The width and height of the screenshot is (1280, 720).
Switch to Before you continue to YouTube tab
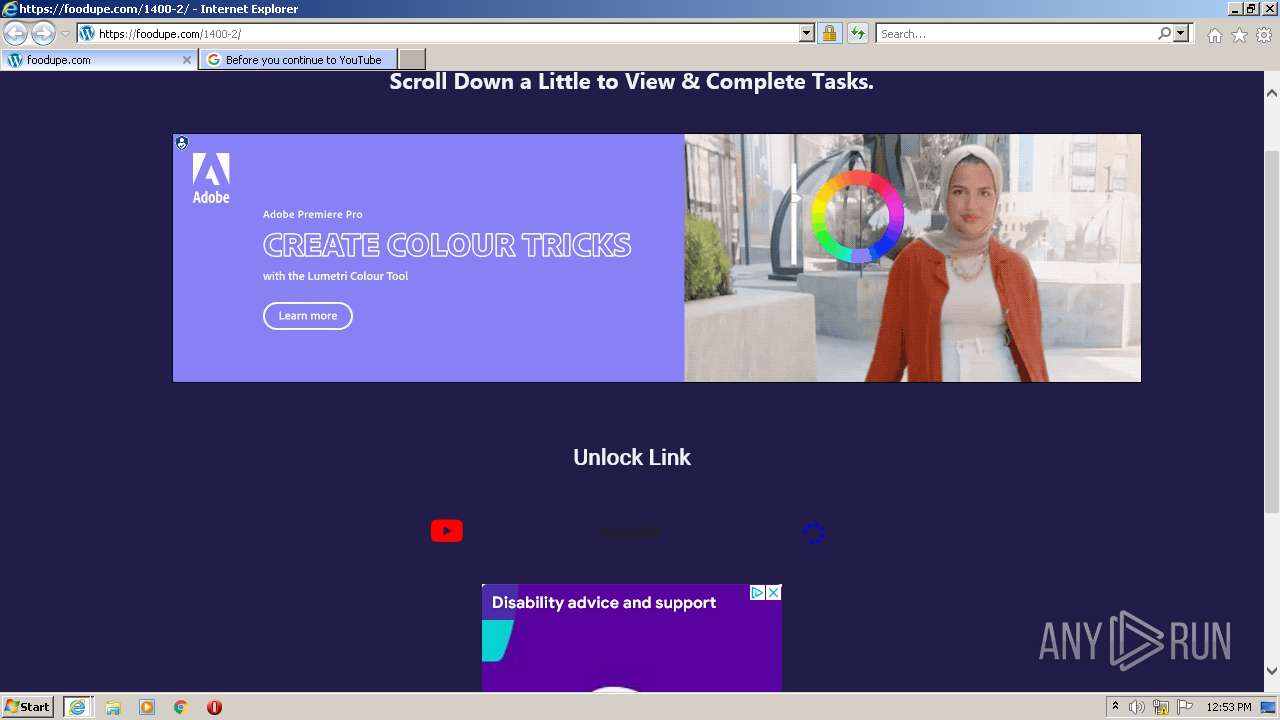pos(298,60)
